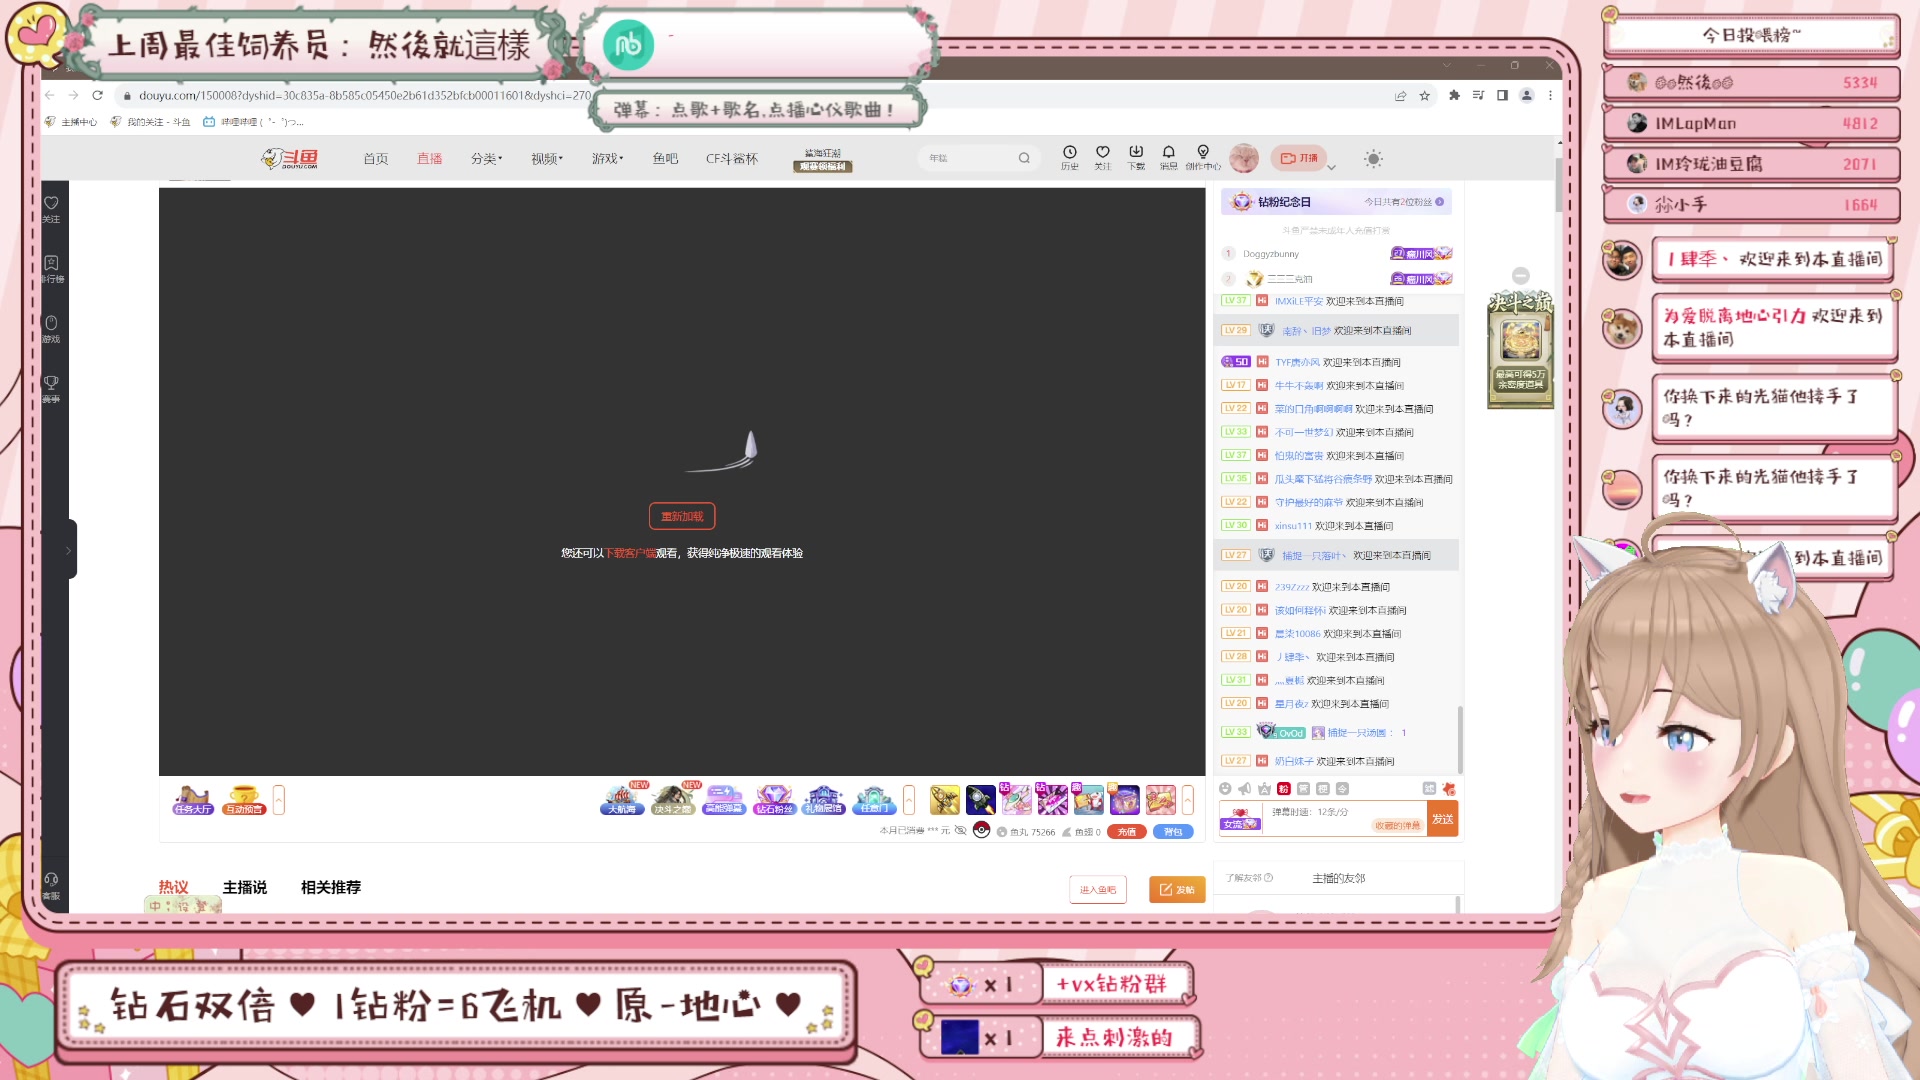Switch to the 相关推荐 tab
This screenshot has height=1080, width=1920.
point(331,887)
